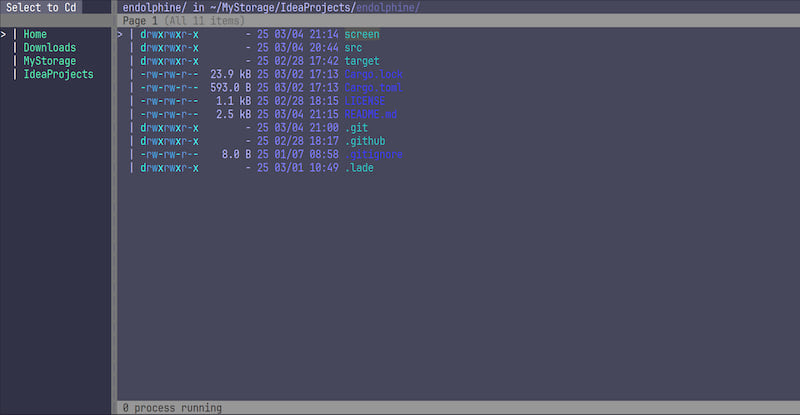Open the target directory
Screen dimensions: 800x415
(361, 61)
